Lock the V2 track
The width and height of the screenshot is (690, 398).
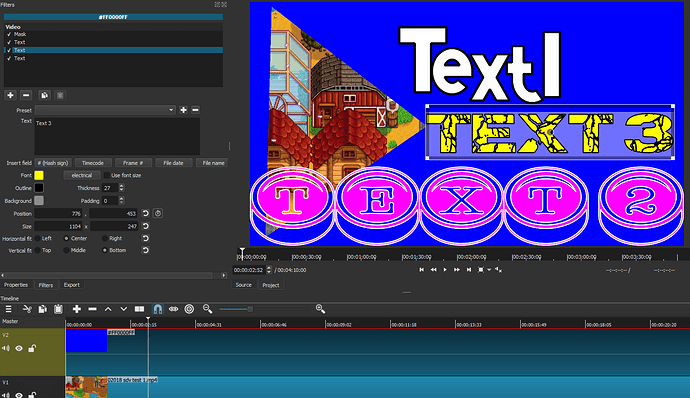tap(32, 348)
